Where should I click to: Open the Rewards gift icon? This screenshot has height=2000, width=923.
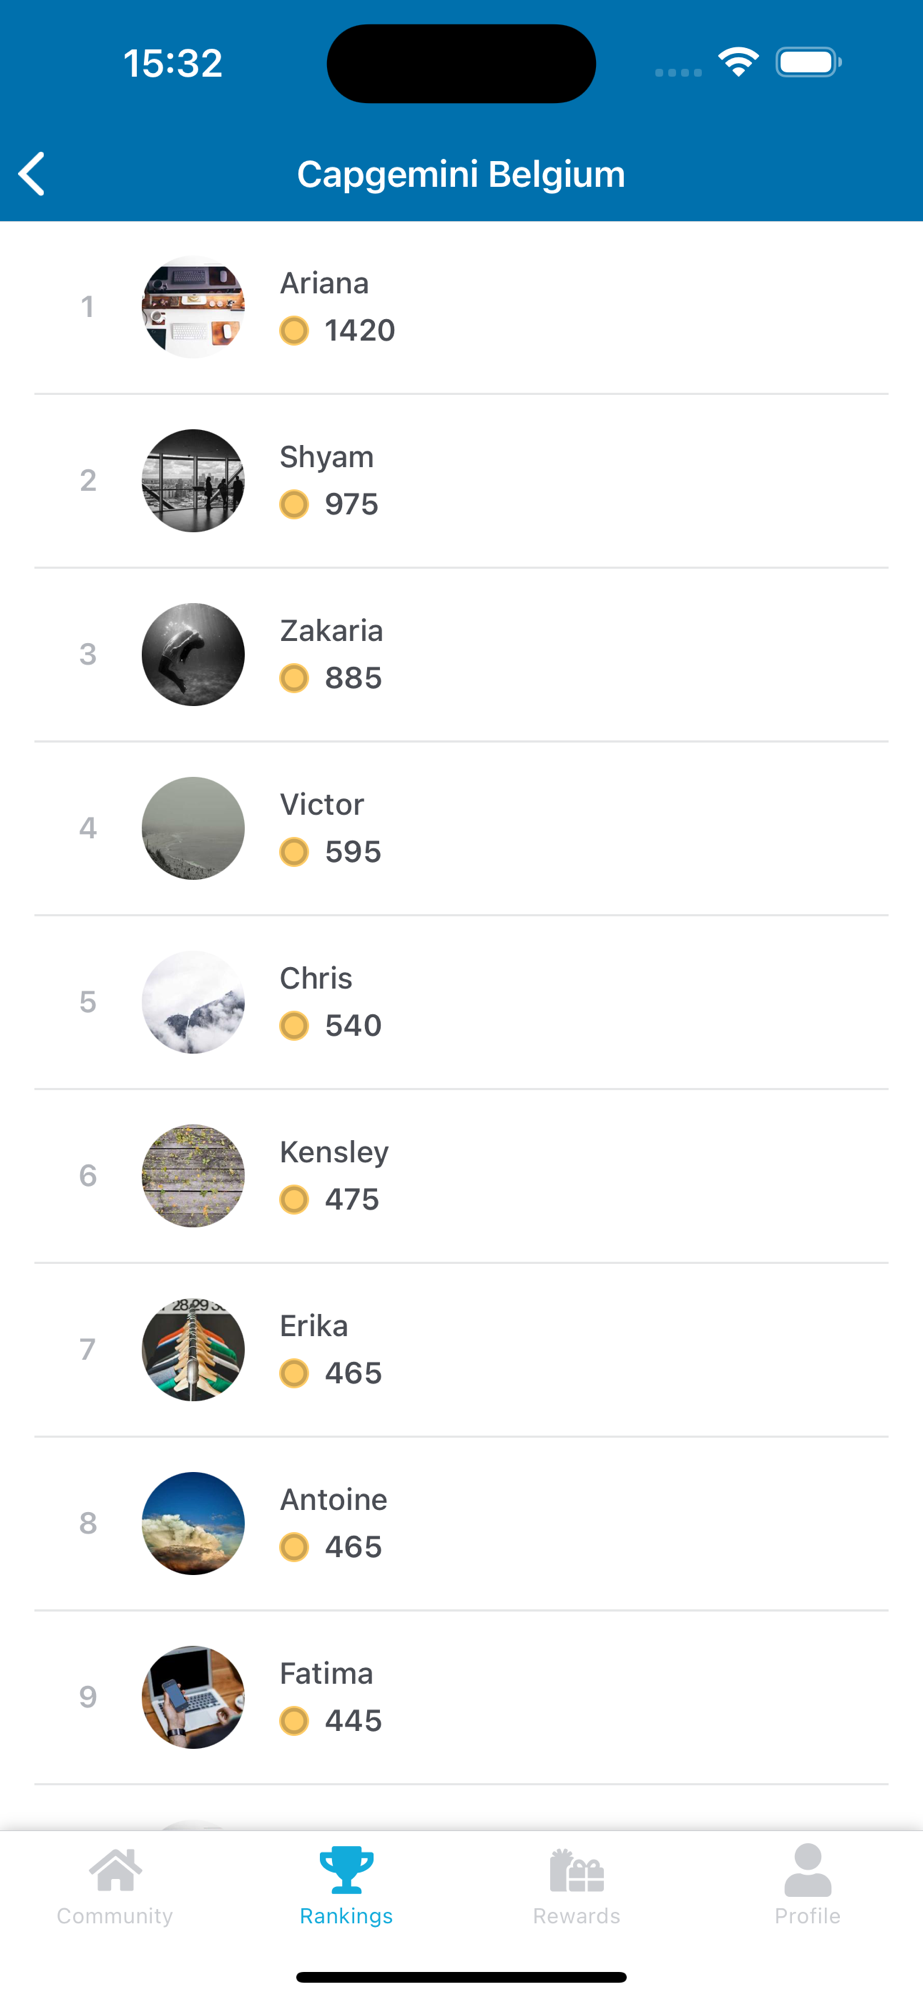pos(577,1871)
